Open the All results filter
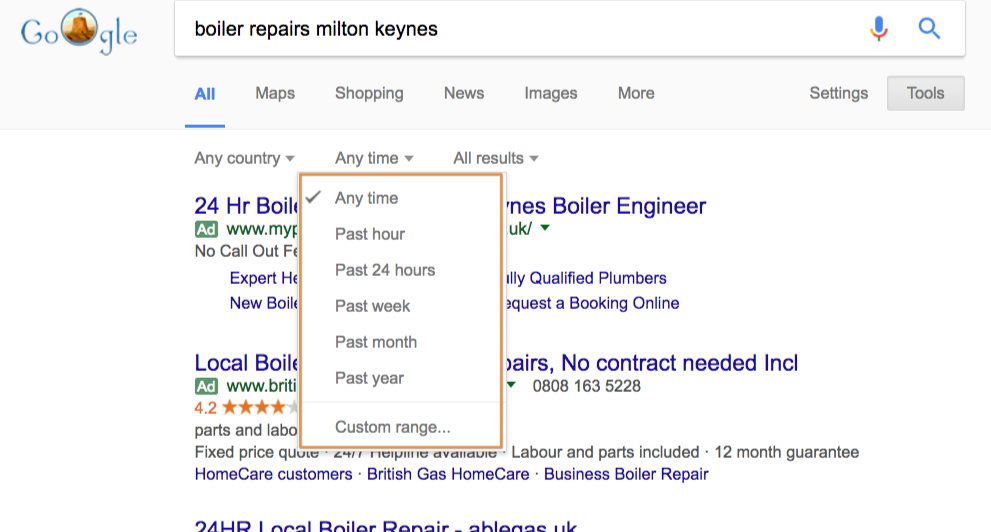 tap(495, 158)
